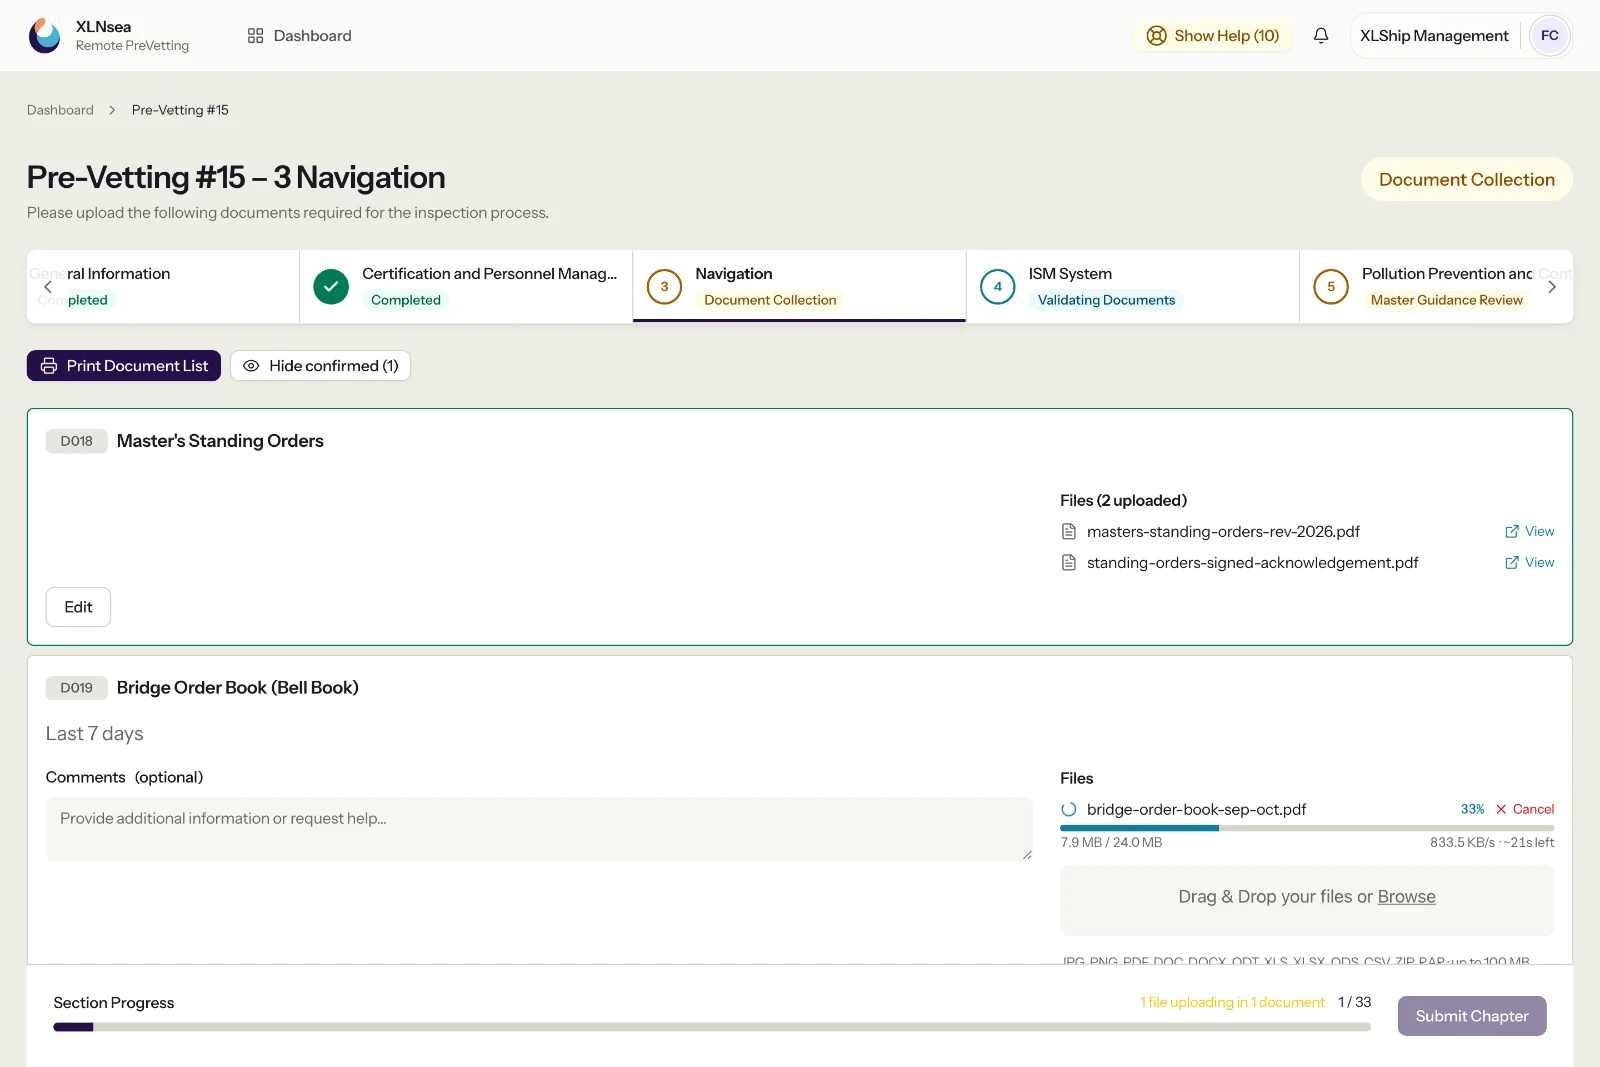Click the D019 document code tag
The width and height of the screenshot is (1600, 1067).
click(76, 688)
